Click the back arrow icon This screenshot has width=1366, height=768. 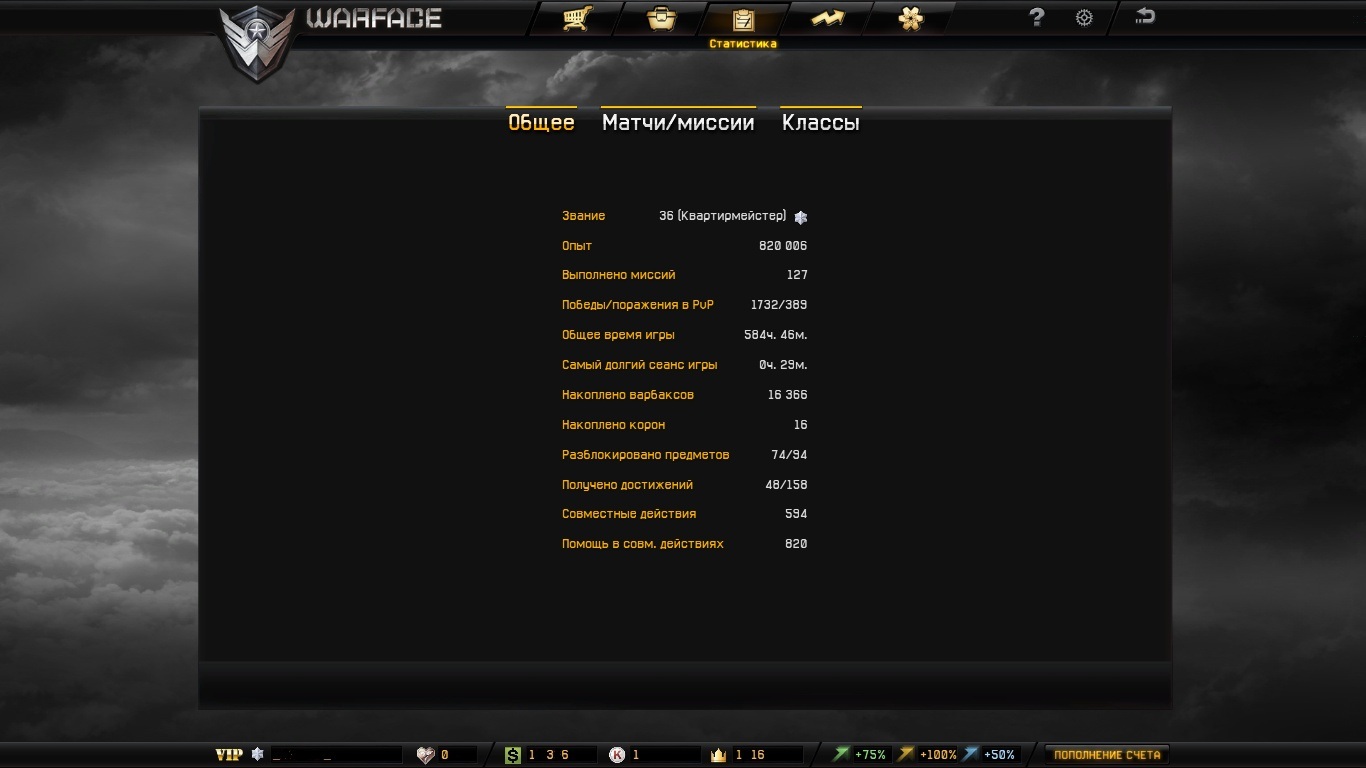[1145, 16]
